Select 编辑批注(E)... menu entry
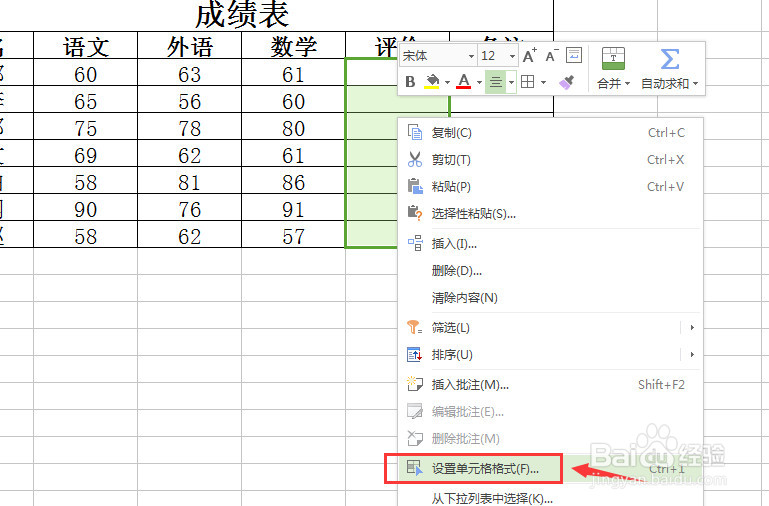The image size is (769, 506). tap(550, 411)
